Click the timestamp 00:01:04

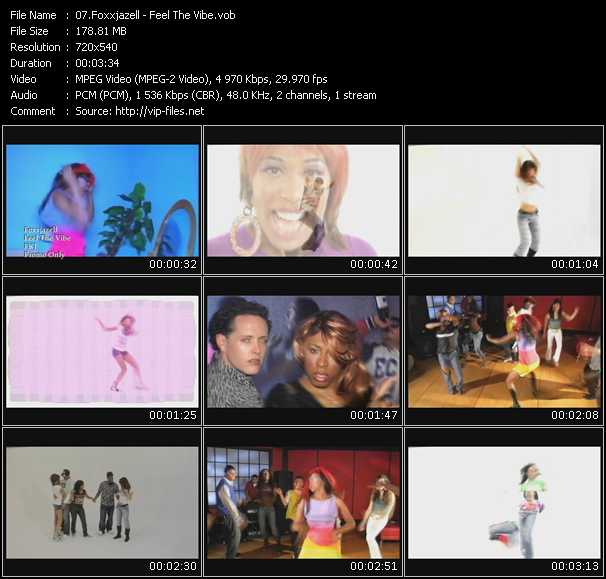[575, 264]
